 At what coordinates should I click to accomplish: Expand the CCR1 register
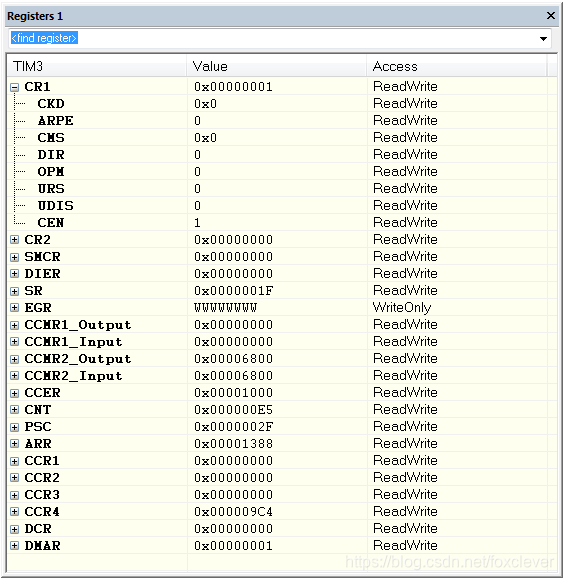(14, 461)
